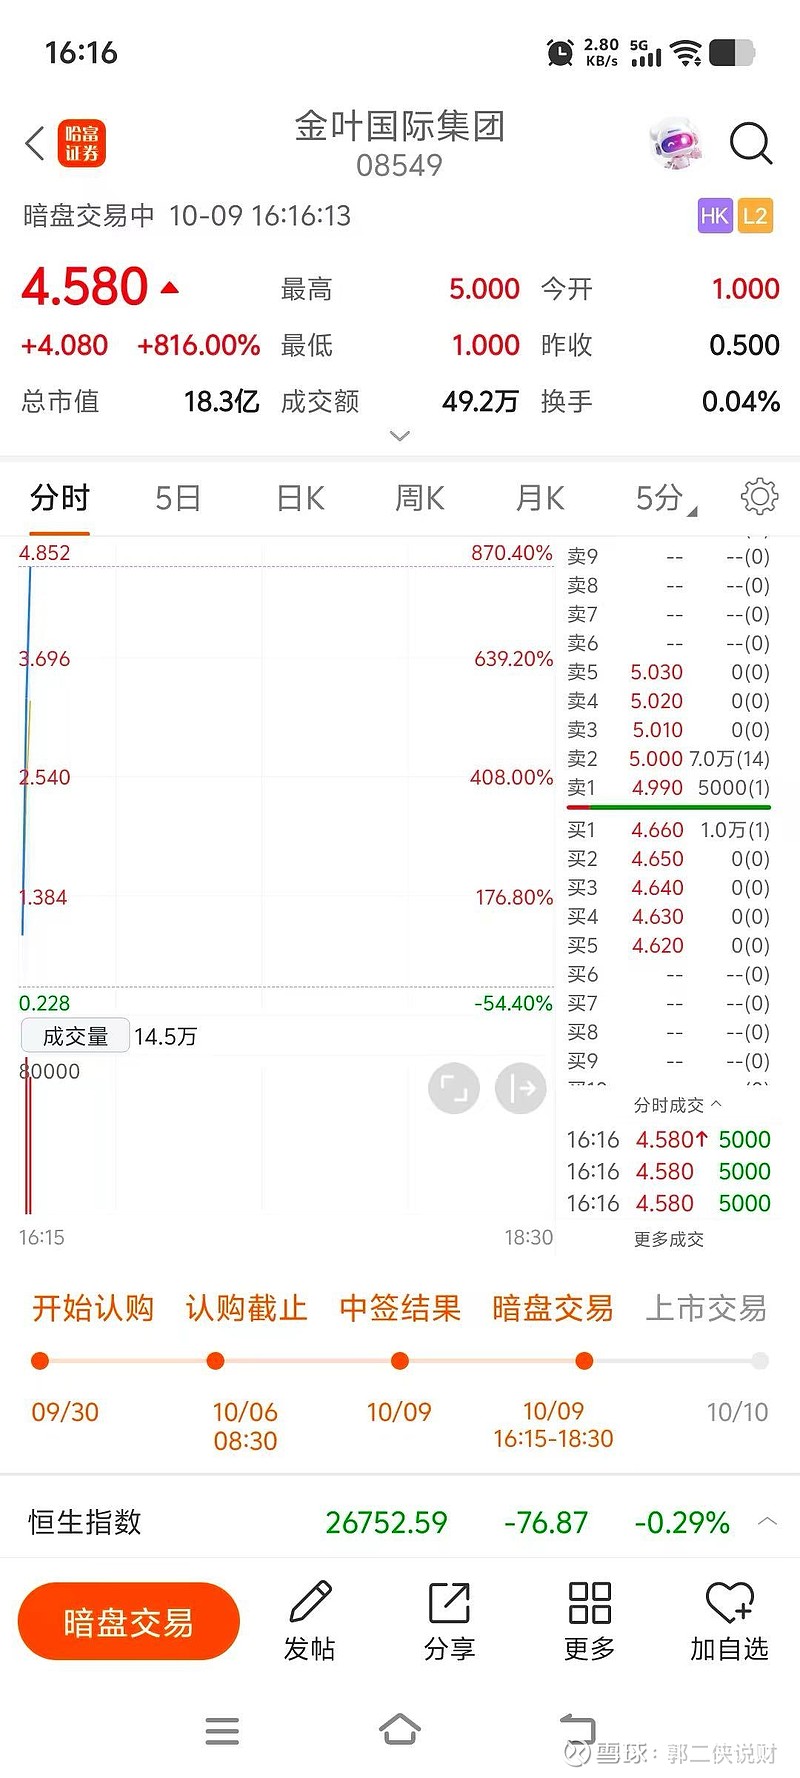Open the search magnifier icon

(x=750, y=143)
